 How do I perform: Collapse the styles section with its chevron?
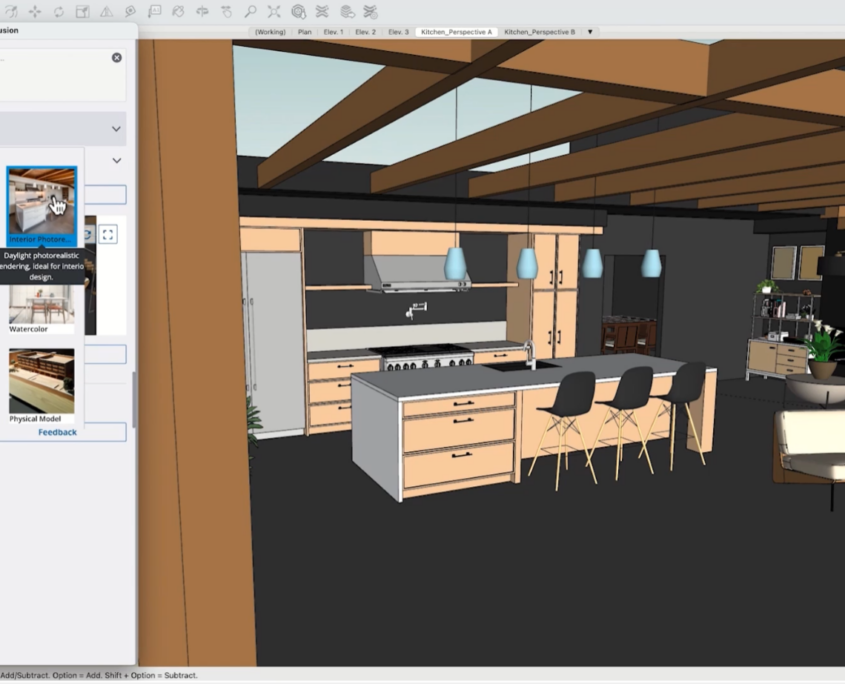click(x=116, y=160)
